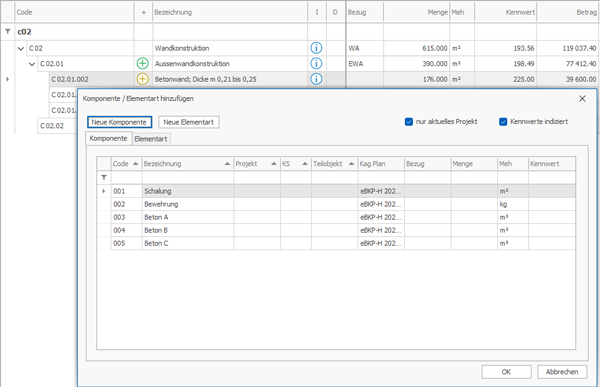Click main table Bezeichnung column header
600x387 pixels.
click(230, 12)
